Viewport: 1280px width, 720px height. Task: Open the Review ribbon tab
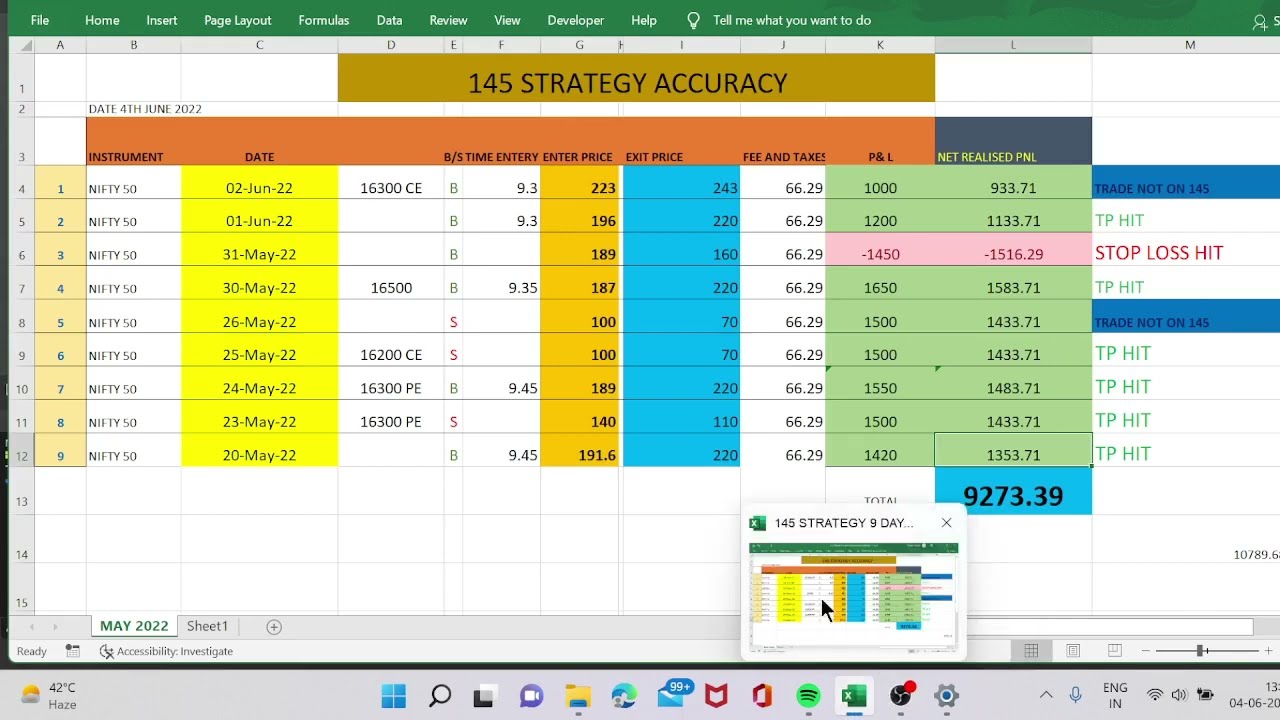pos(448,20)
